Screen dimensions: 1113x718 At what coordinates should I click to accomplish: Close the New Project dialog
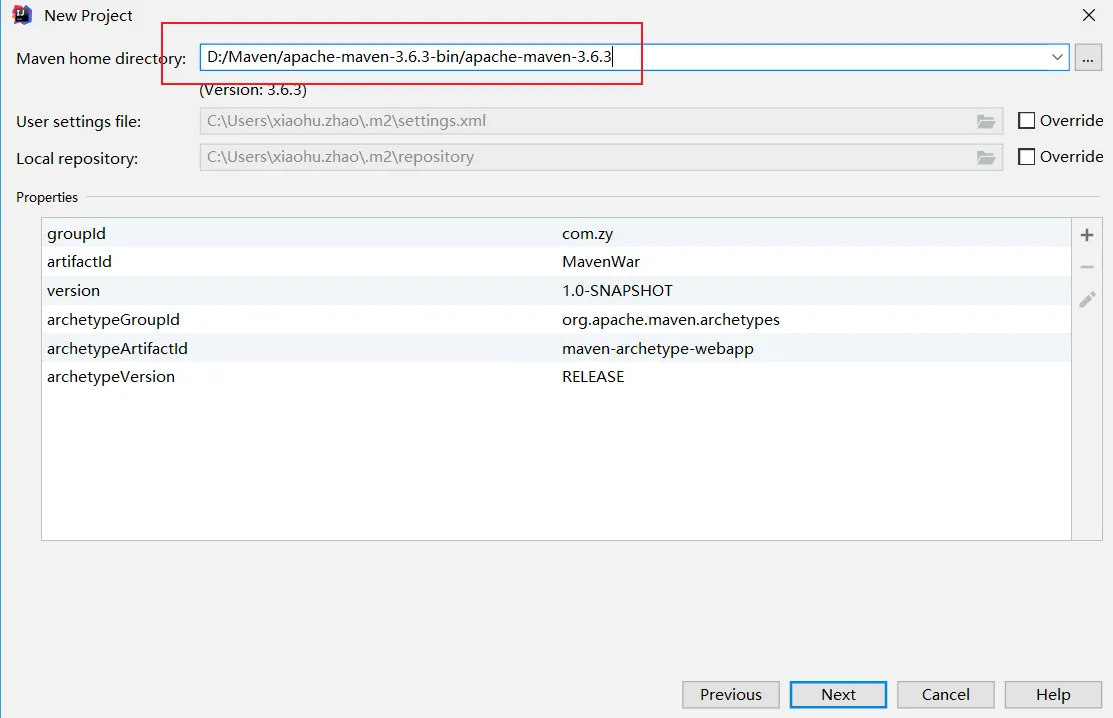pos(1089,15)
